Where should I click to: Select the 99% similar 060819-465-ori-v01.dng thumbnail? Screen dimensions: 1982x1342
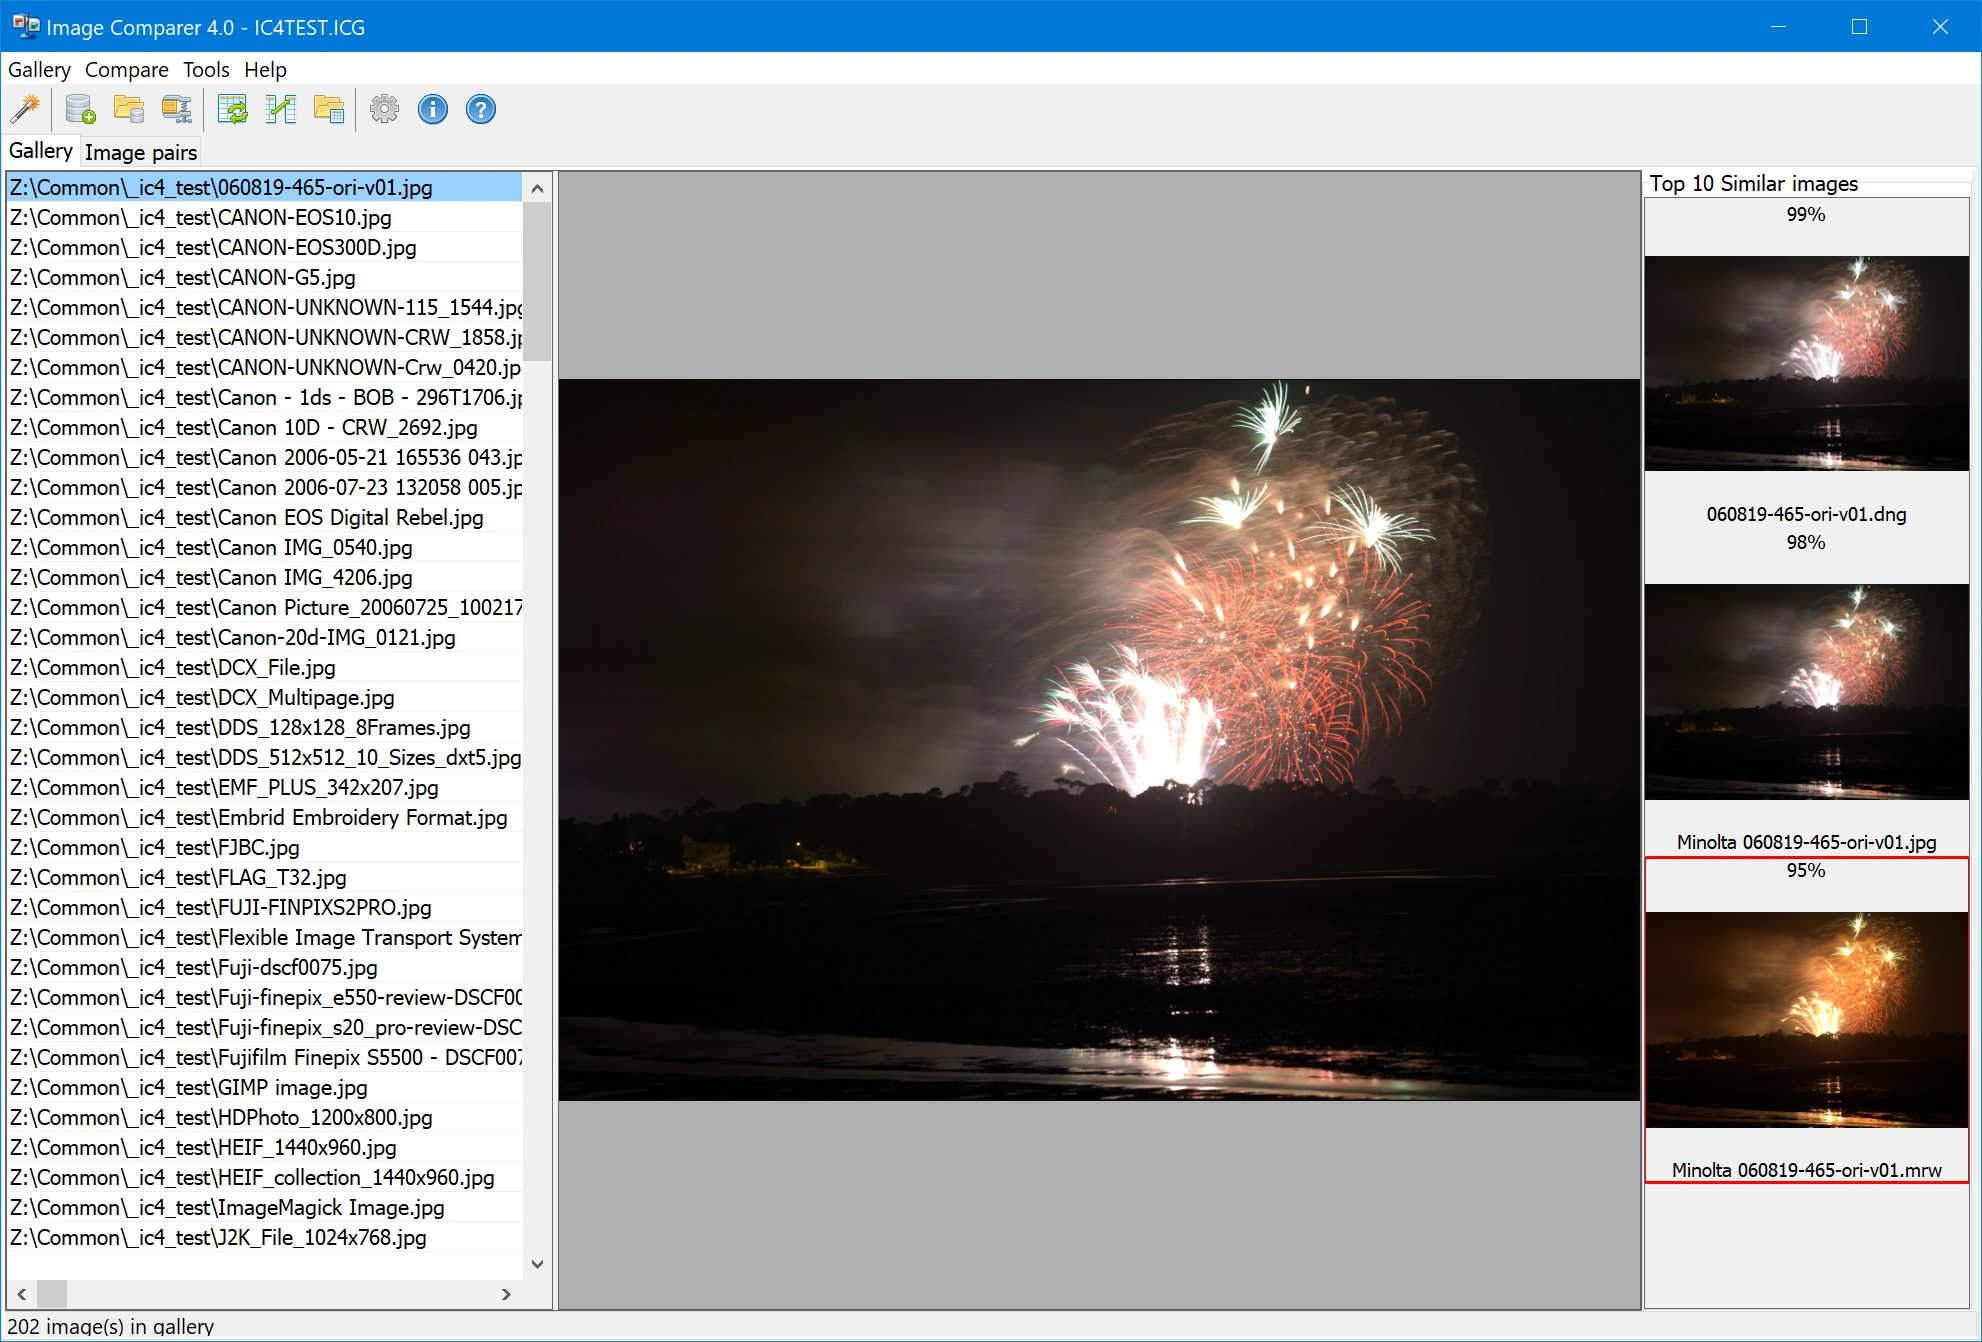[1806, 363]
